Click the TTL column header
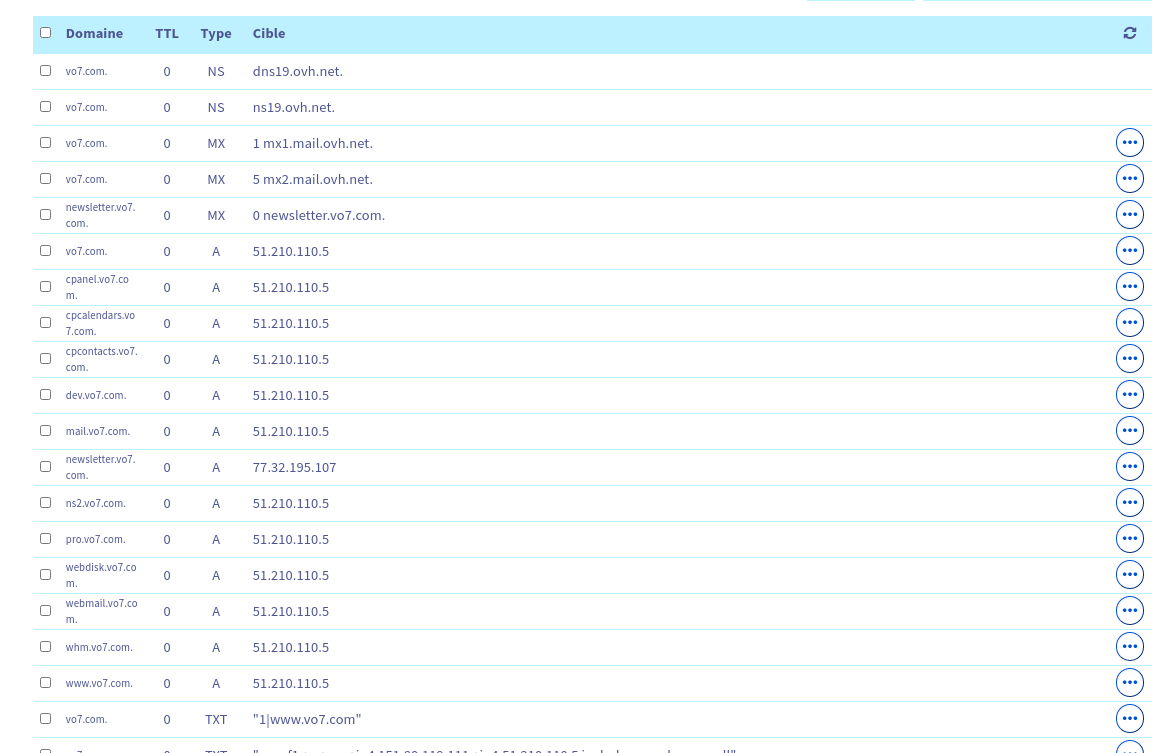 pyautogui.click(x=167, y=34)
